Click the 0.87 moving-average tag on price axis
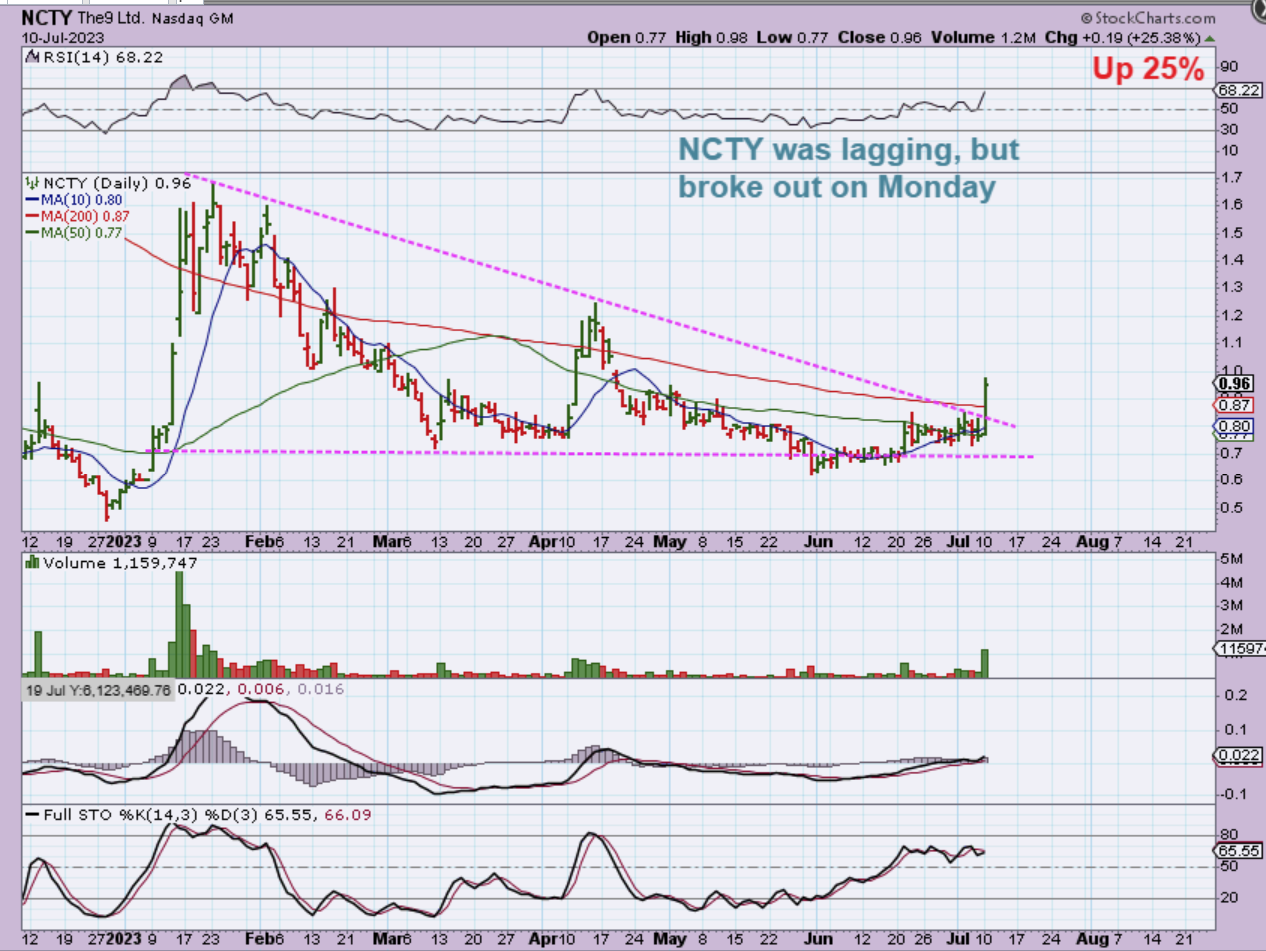1266x951 pixels. click(x=1232, y=404)
